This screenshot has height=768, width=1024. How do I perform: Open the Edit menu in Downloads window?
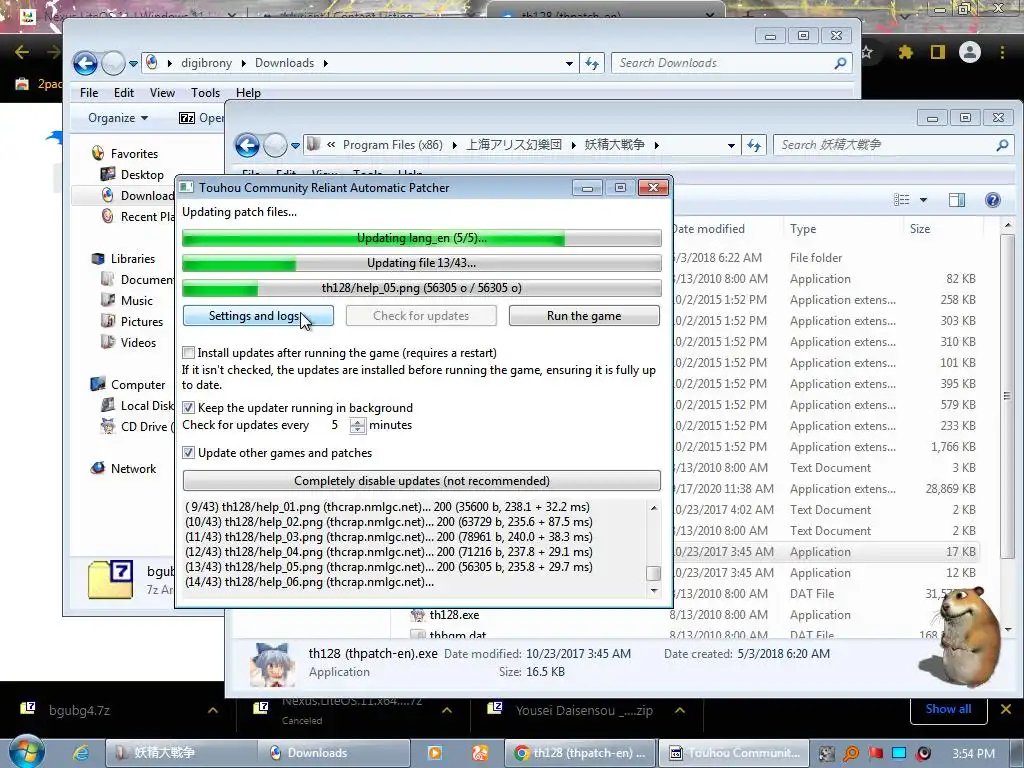click(123, 93)
